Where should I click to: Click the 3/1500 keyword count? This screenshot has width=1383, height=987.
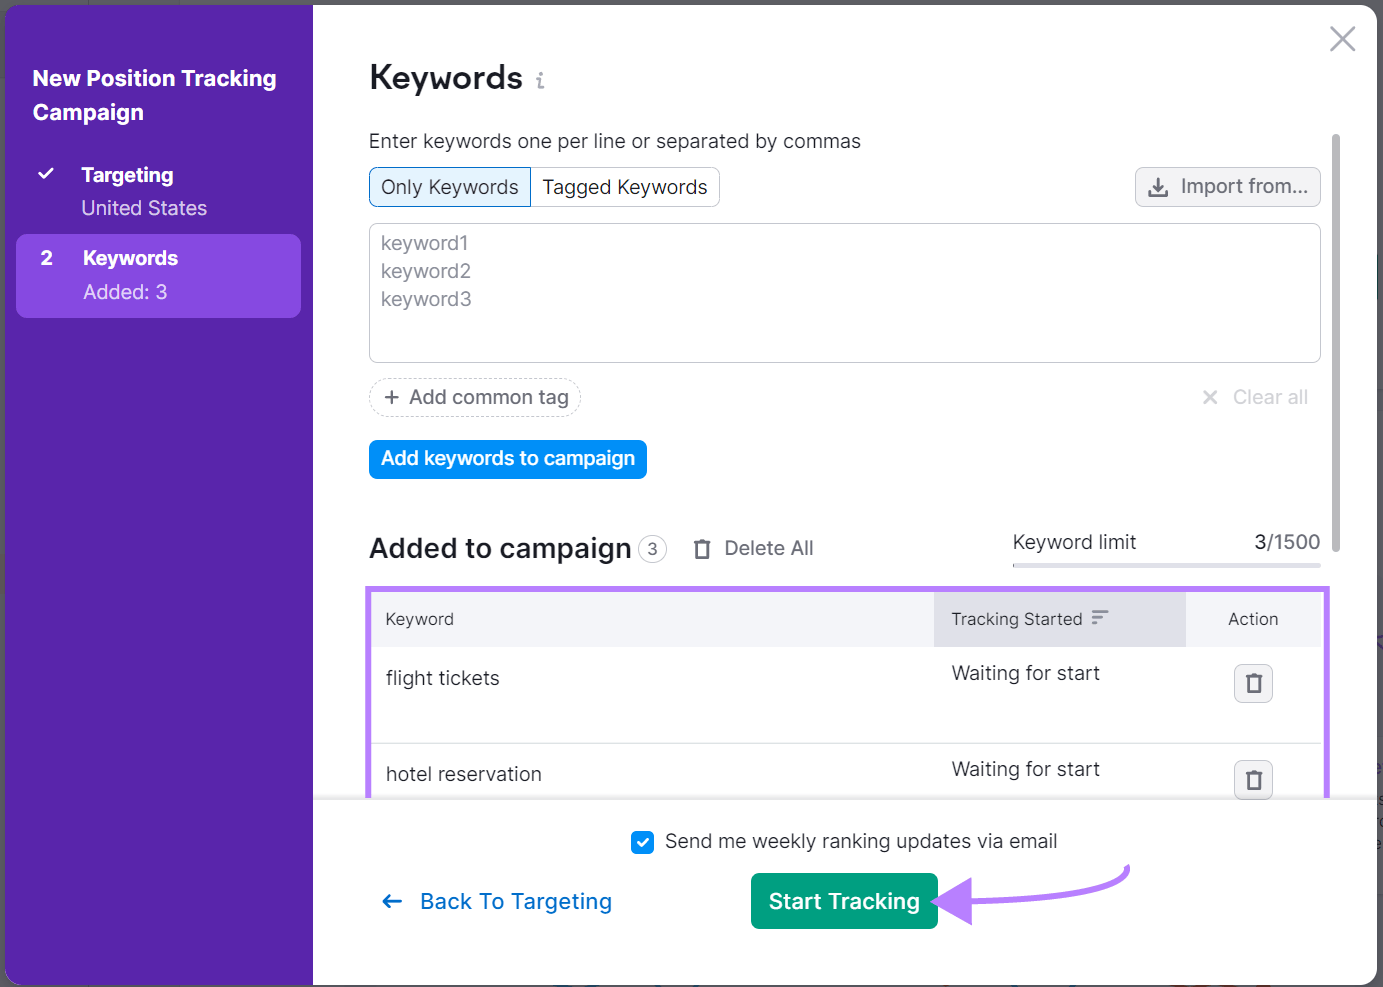tap(1287, 542)
